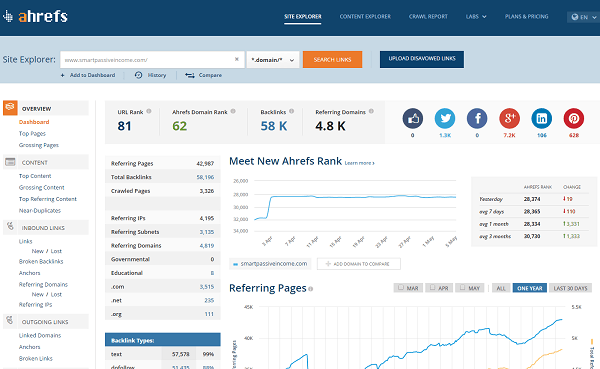Click the orange Overview sidebar icon
600x369 pixels.
(10, 108)
